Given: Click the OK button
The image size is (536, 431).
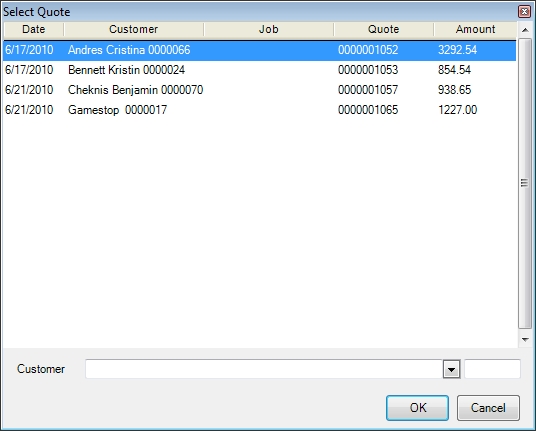Looking at the screenshot, I should point(417,408).
